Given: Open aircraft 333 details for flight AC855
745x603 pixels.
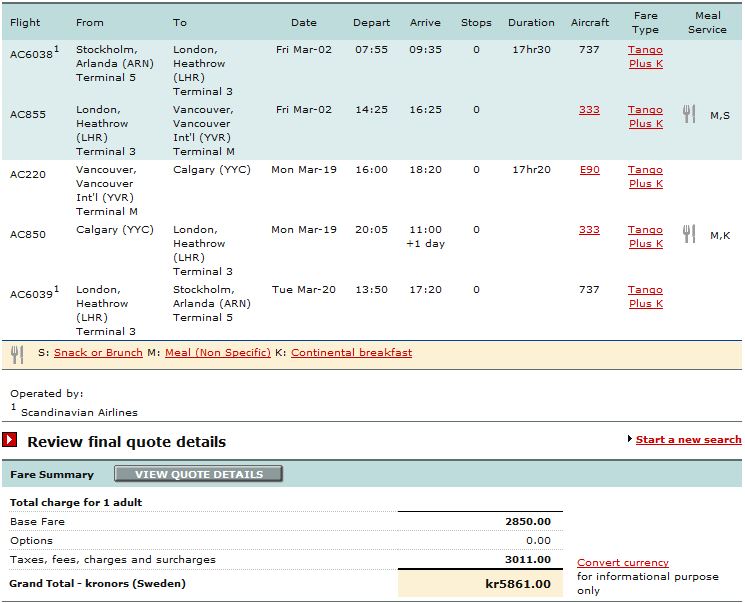Looking at the screenshot, I should point(589,110).
